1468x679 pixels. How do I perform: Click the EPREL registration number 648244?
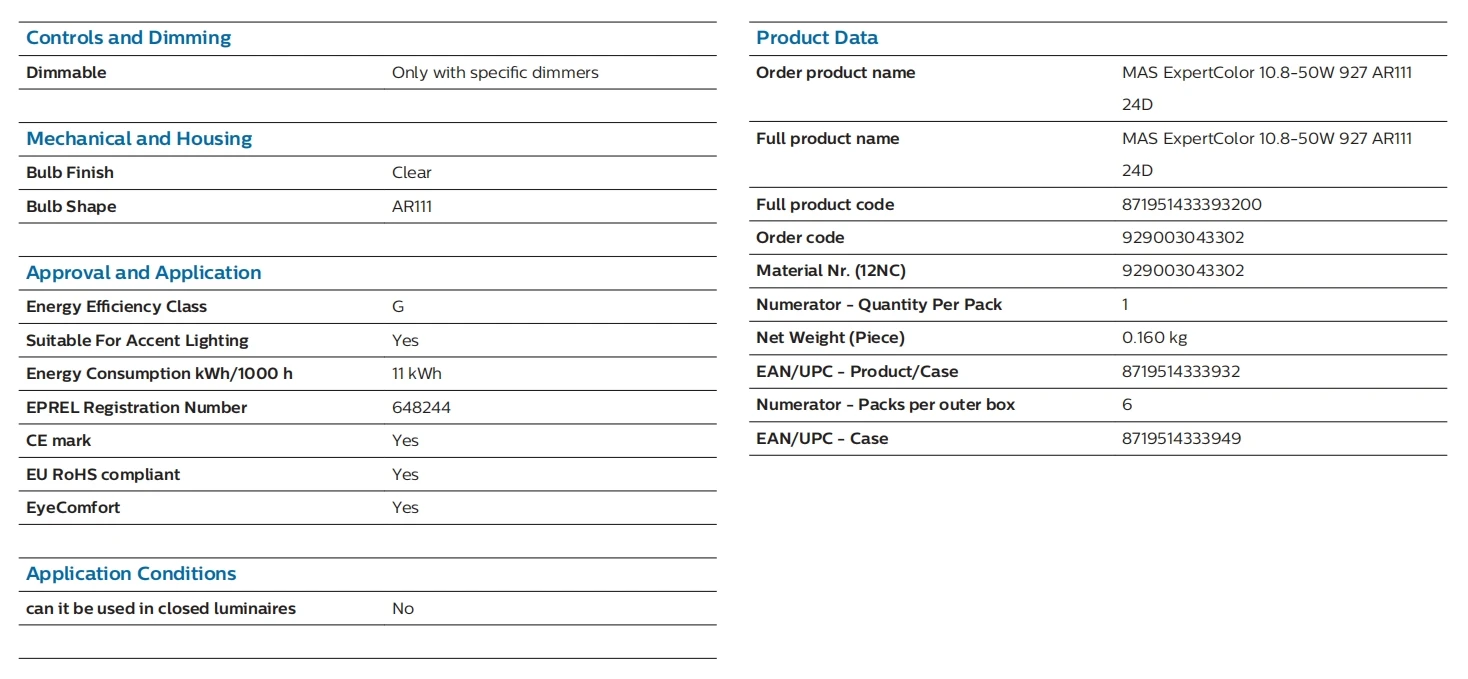coord(421,408)
